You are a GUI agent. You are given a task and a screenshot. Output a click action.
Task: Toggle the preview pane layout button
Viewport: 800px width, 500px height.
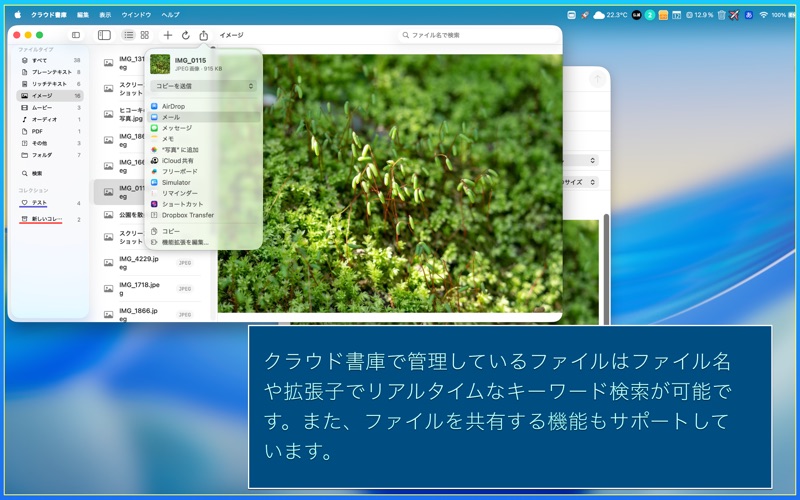pos(104,35)
